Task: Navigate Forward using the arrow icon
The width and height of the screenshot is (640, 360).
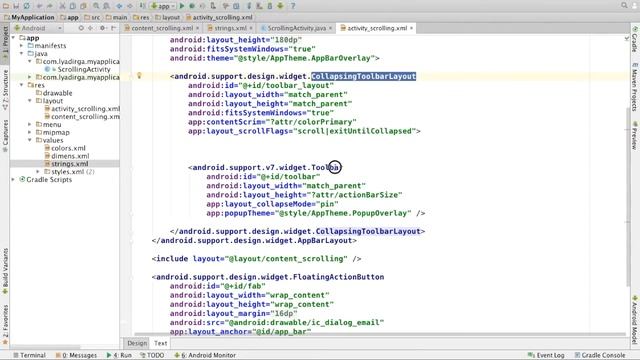Action: coord(129,6)
